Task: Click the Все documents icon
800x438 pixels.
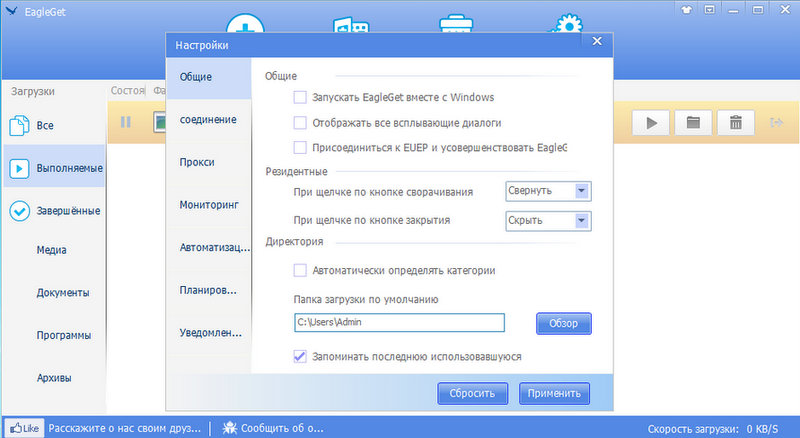Action: point(19,126)
